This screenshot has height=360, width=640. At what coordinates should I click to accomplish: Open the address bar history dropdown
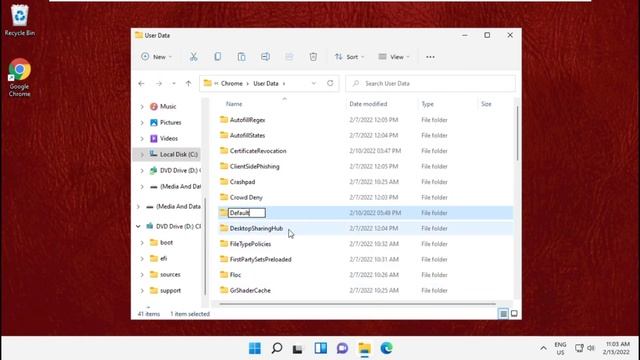(x=313, y=83)
